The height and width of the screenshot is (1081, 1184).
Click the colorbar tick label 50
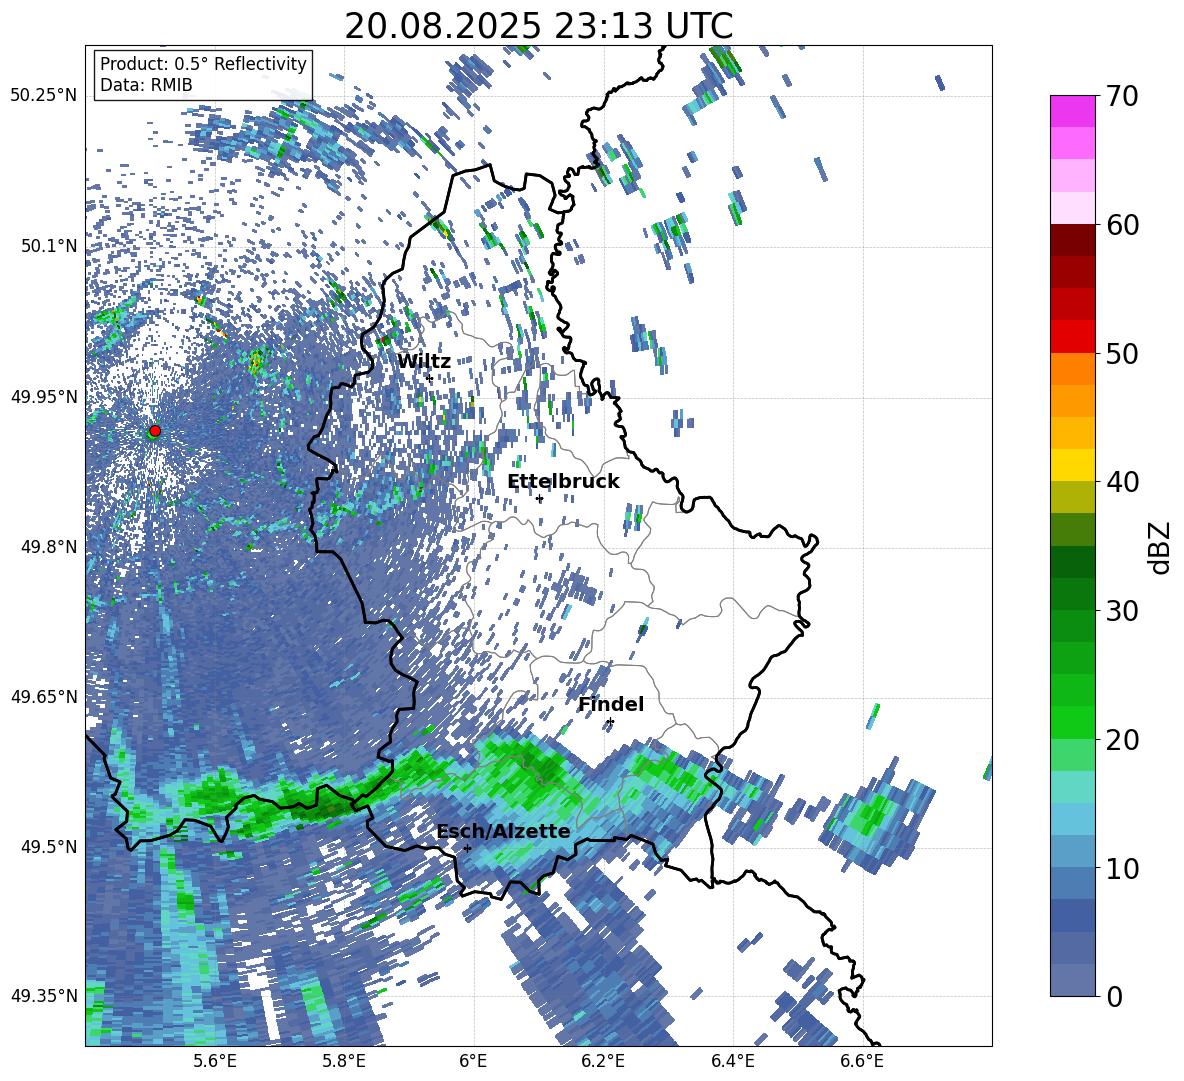coord(1123,353)
